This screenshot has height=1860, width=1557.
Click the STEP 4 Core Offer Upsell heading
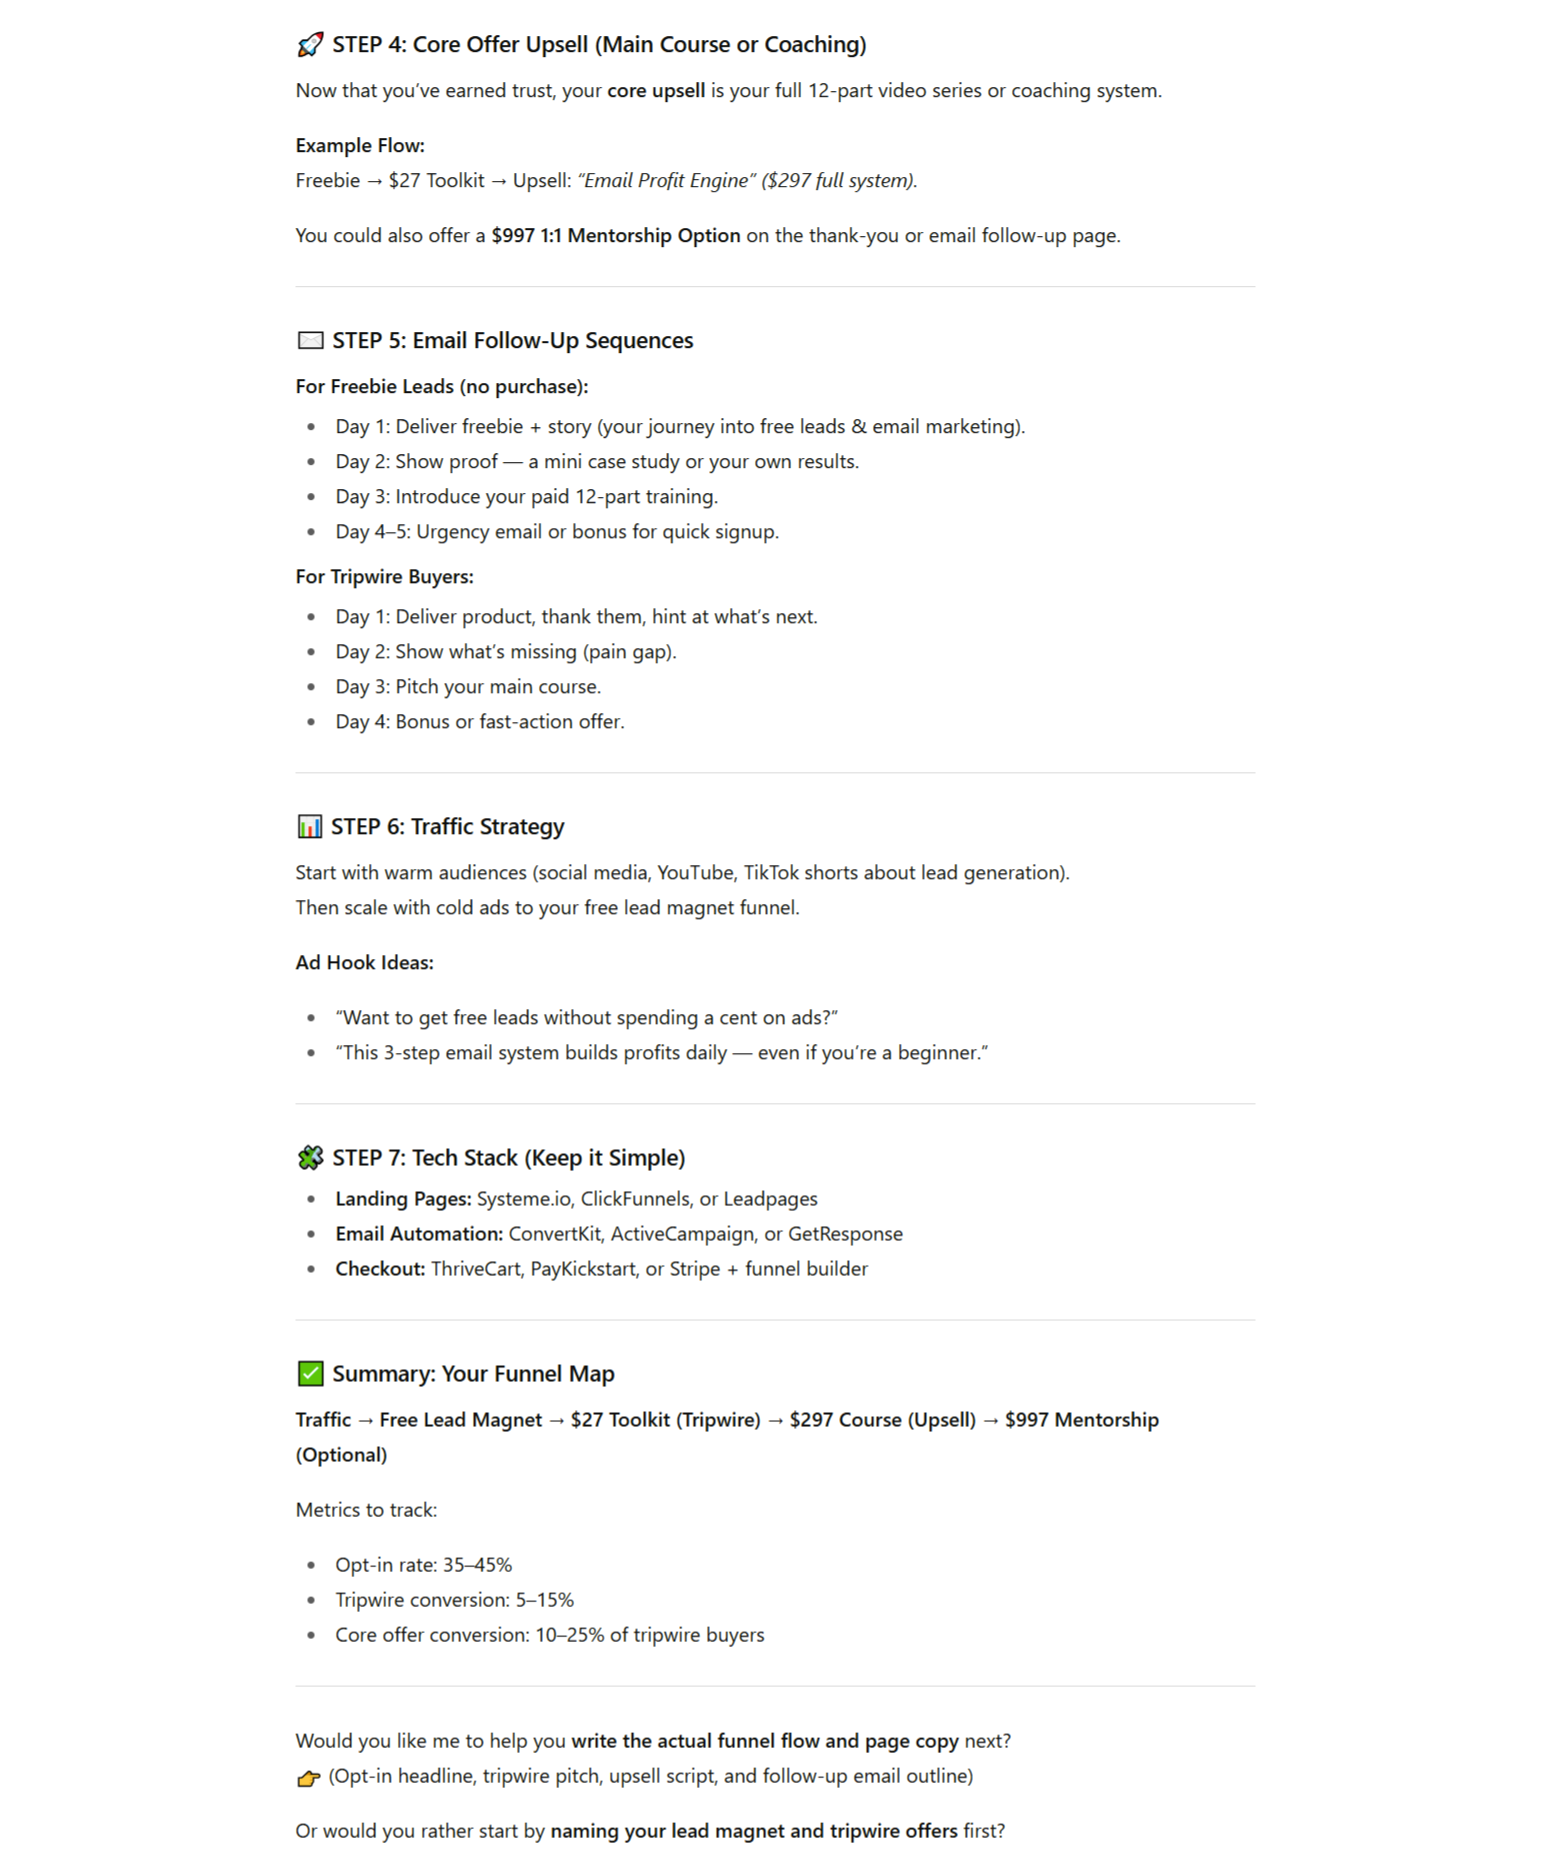pyautogui.click(x=599, y=45)
